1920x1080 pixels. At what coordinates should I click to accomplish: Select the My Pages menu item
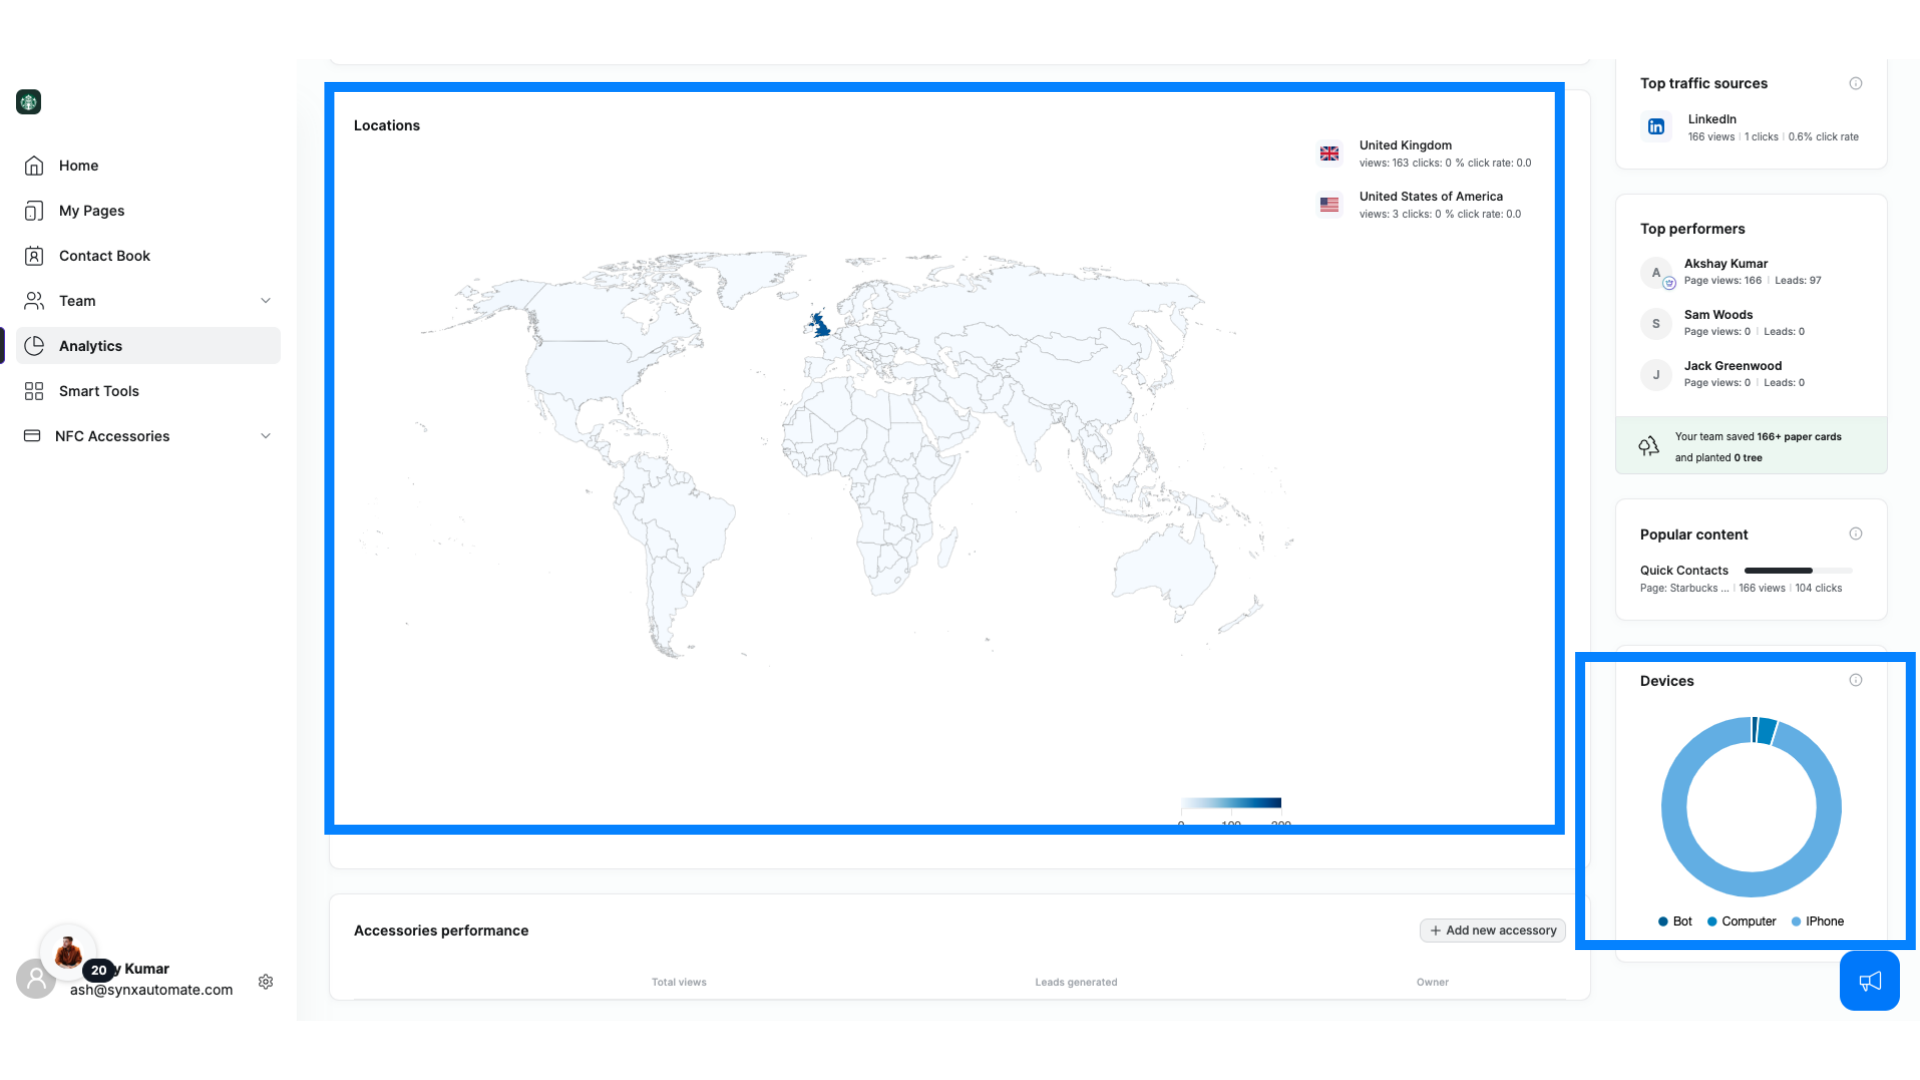[91, 210]
